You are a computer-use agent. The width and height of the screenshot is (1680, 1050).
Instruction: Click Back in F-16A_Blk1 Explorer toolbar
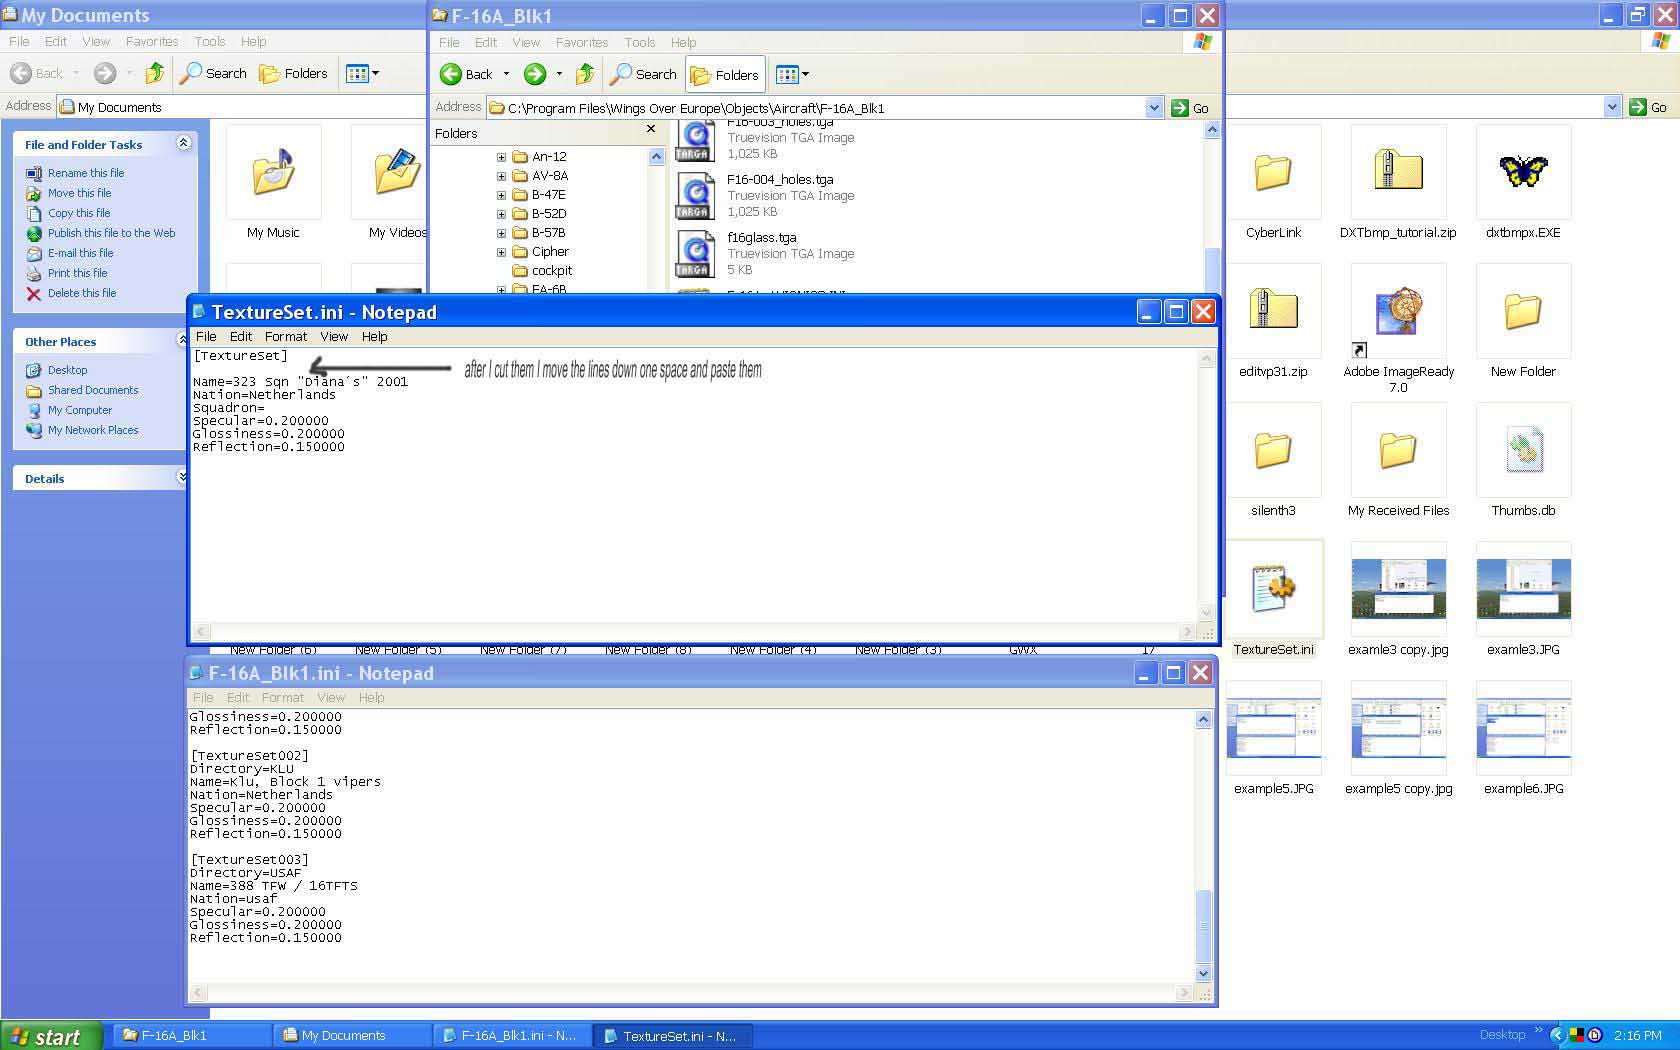(467, 74)
